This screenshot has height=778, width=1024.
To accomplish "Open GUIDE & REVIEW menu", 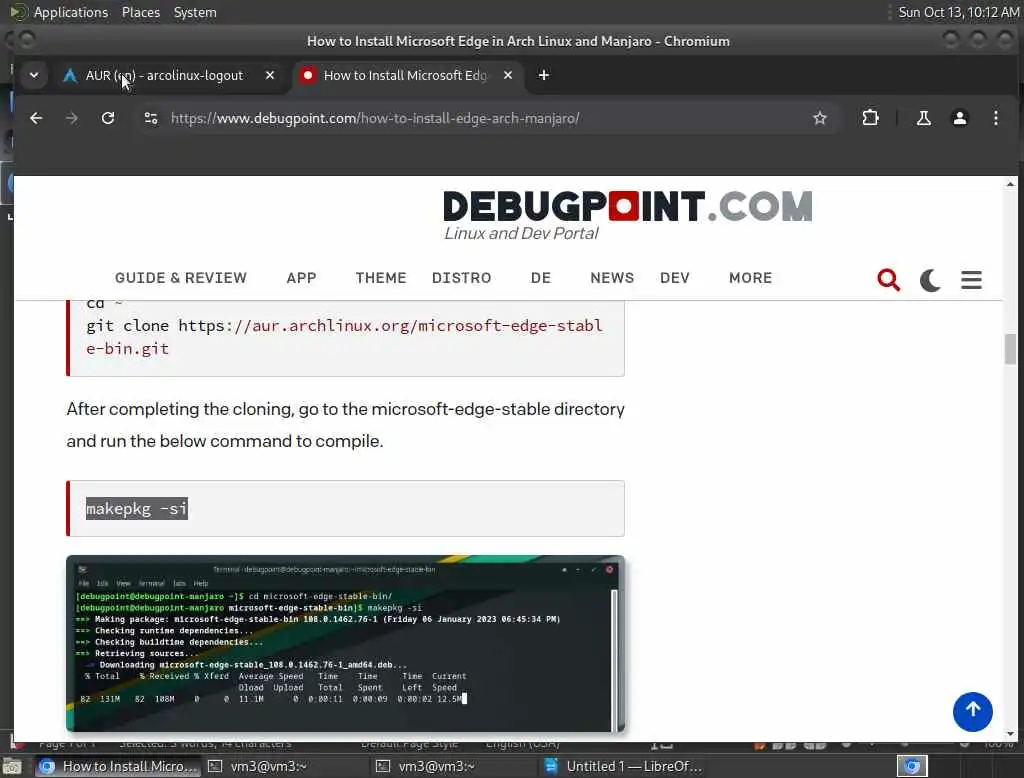I will (181, 278).
